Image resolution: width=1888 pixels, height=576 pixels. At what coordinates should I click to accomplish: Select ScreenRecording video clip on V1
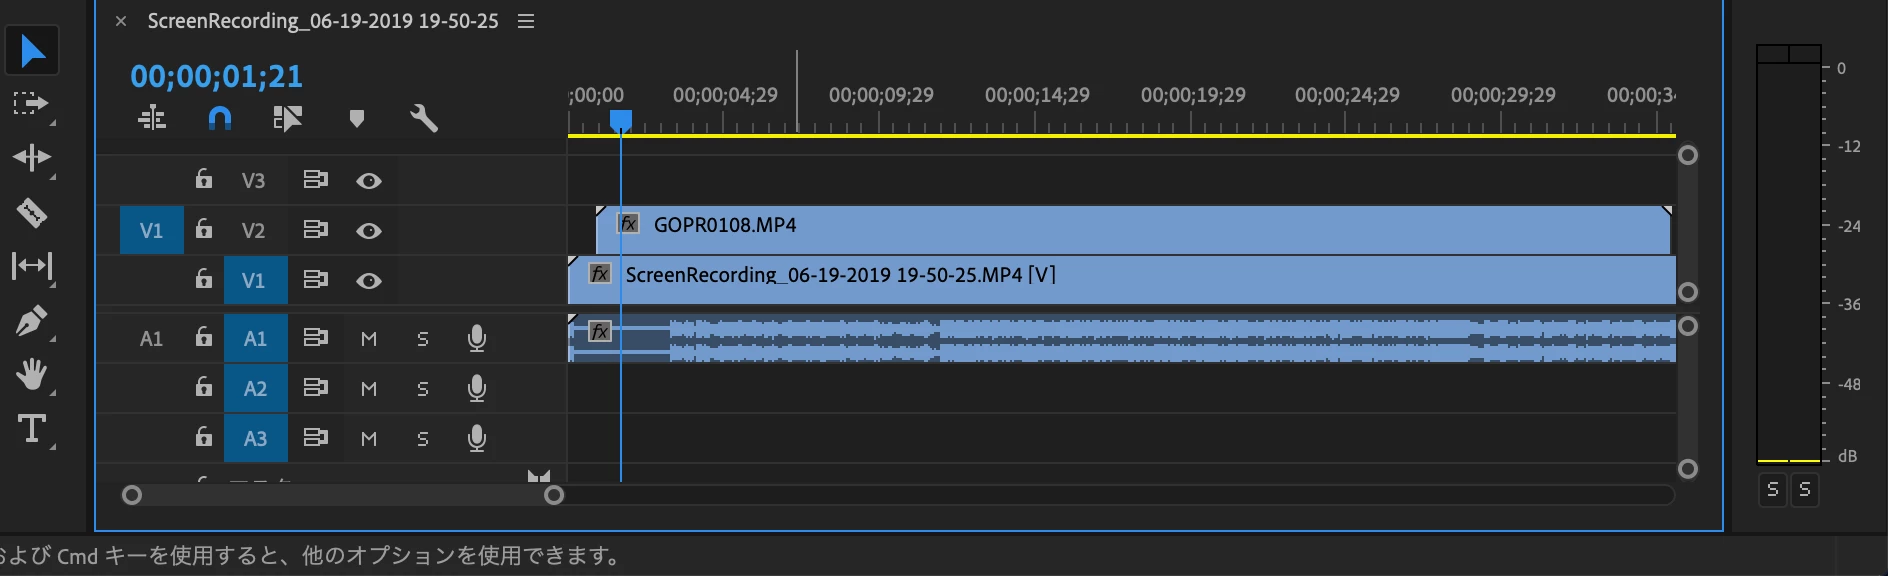1122,280
